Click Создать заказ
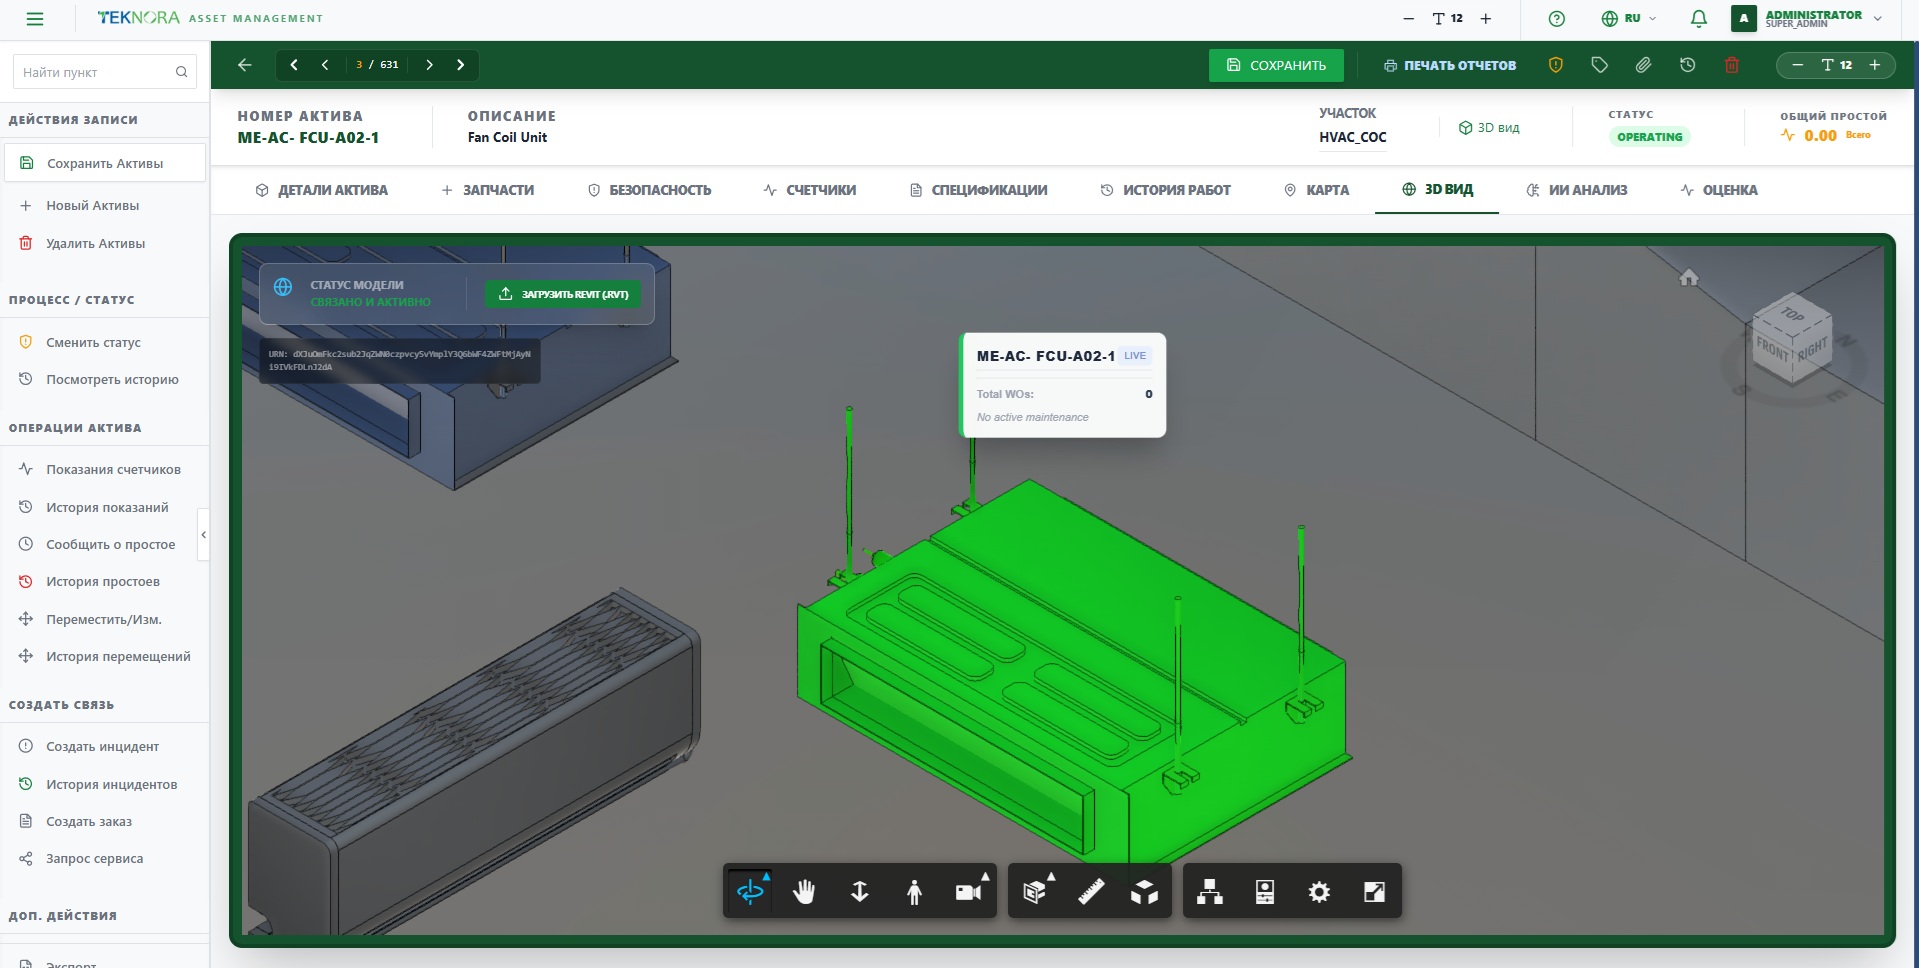Viewport: 1919px width, 968px height. (104, 821)
